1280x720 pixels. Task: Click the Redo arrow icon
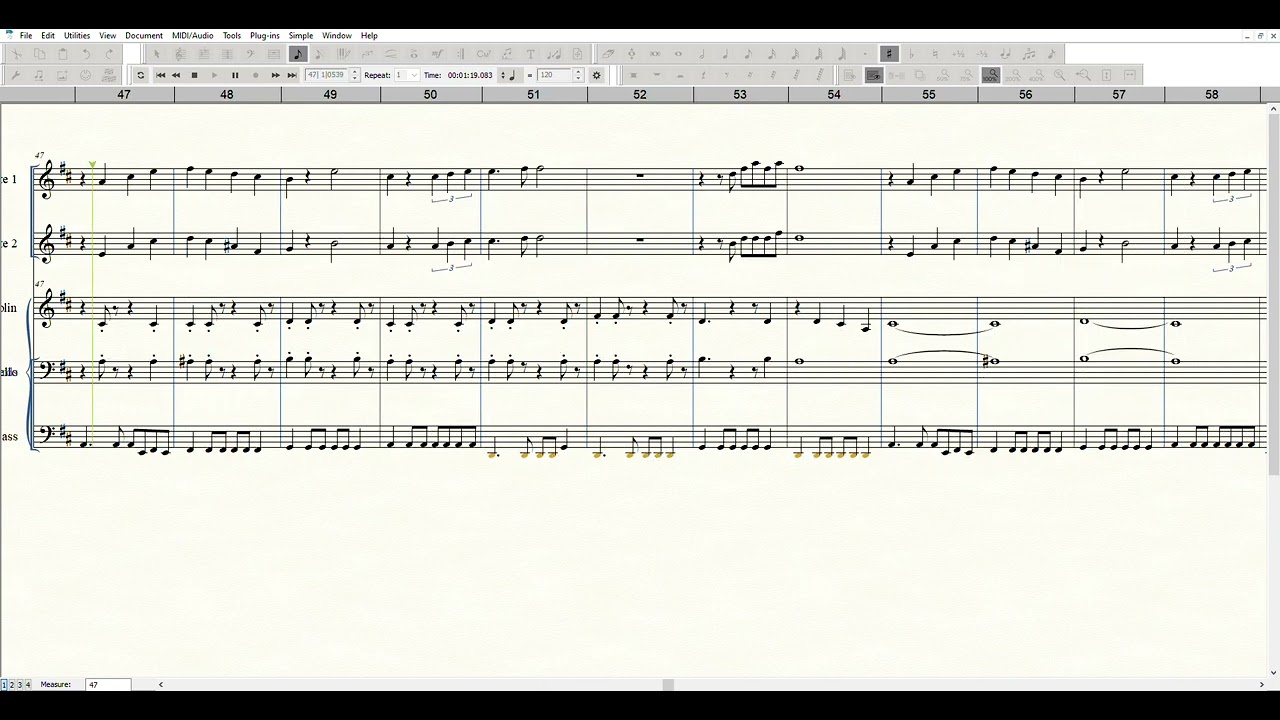click(x=109, y=54)
